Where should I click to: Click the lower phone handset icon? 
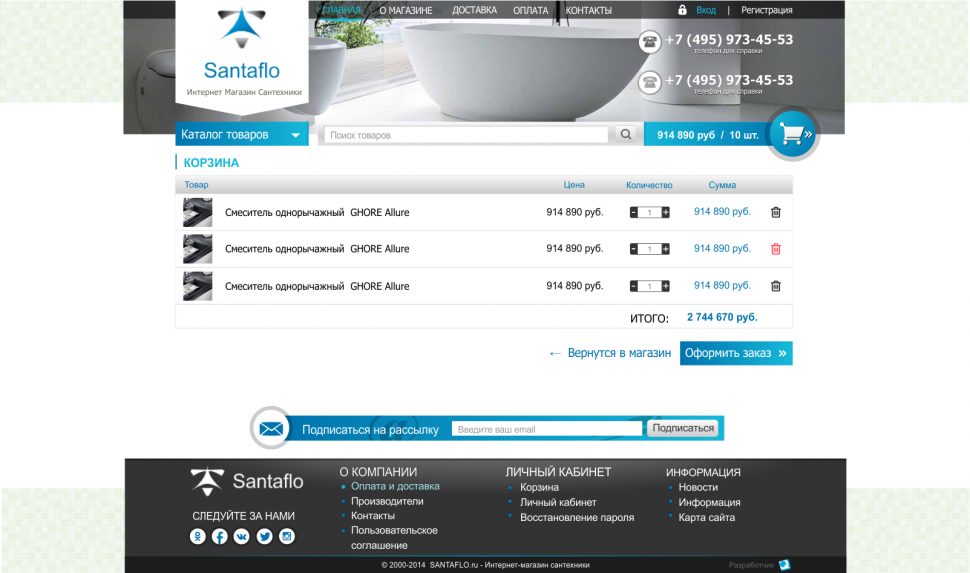click(x=650, y=82)
